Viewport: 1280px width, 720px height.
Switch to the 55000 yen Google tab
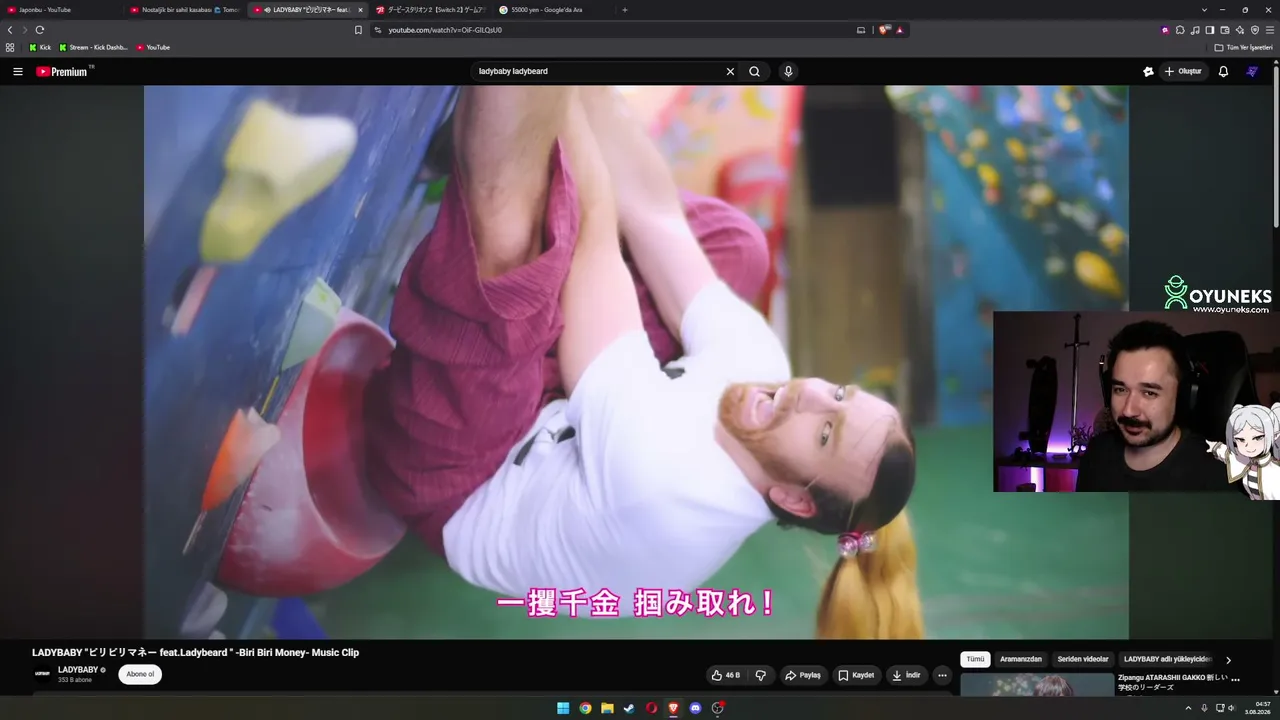click(x=553, y=10)
